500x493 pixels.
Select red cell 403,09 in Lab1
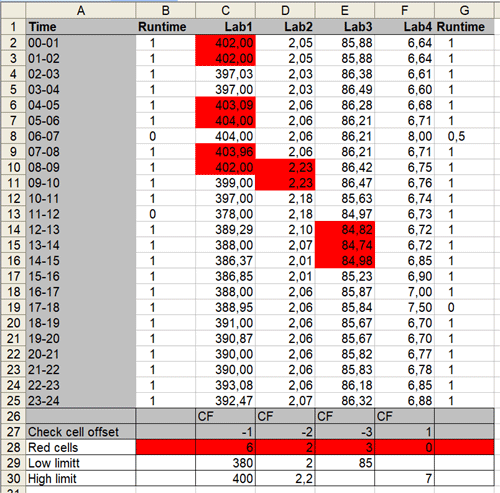pyautogui.click(x=225, y=105)
